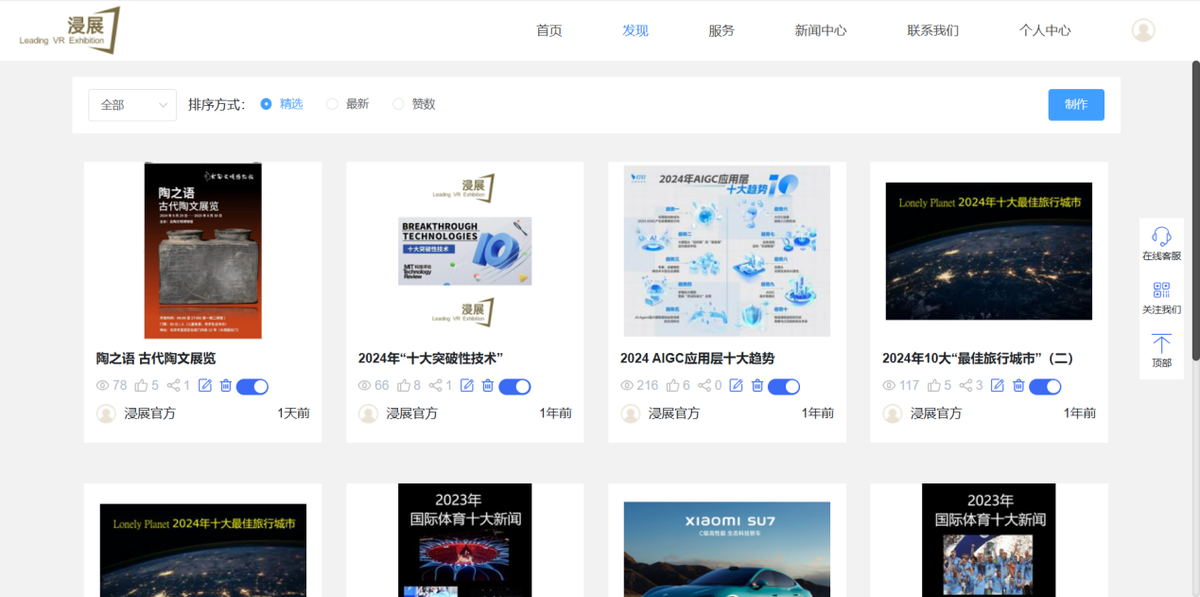The width and height of the screenshot is (1200, 597).
Task: Delete the 2024年10大“最佳旅行城市”（二） card
Action: click(1018, 386)
